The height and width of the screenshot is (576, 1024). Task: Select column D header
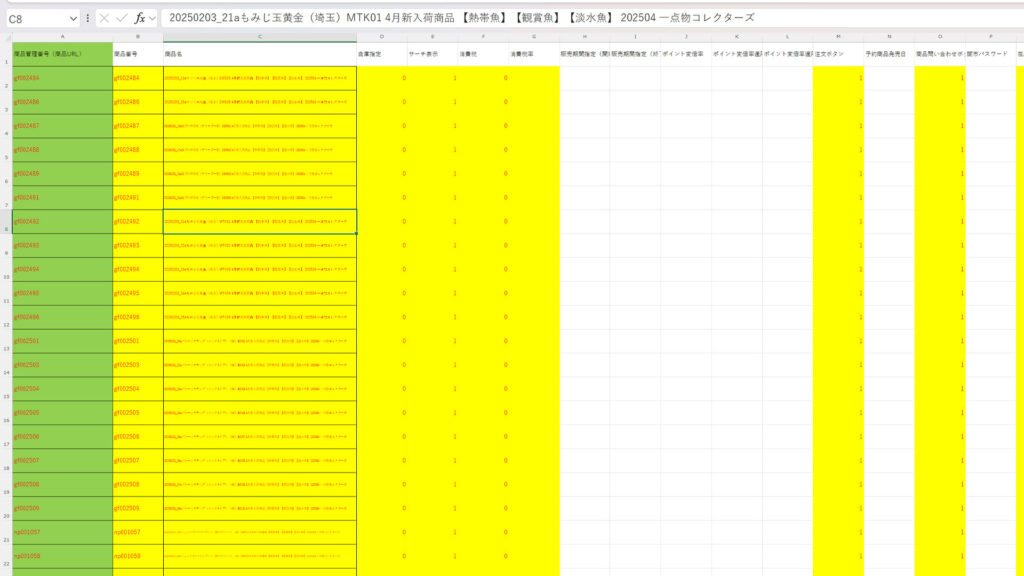(x=381, y=37)
